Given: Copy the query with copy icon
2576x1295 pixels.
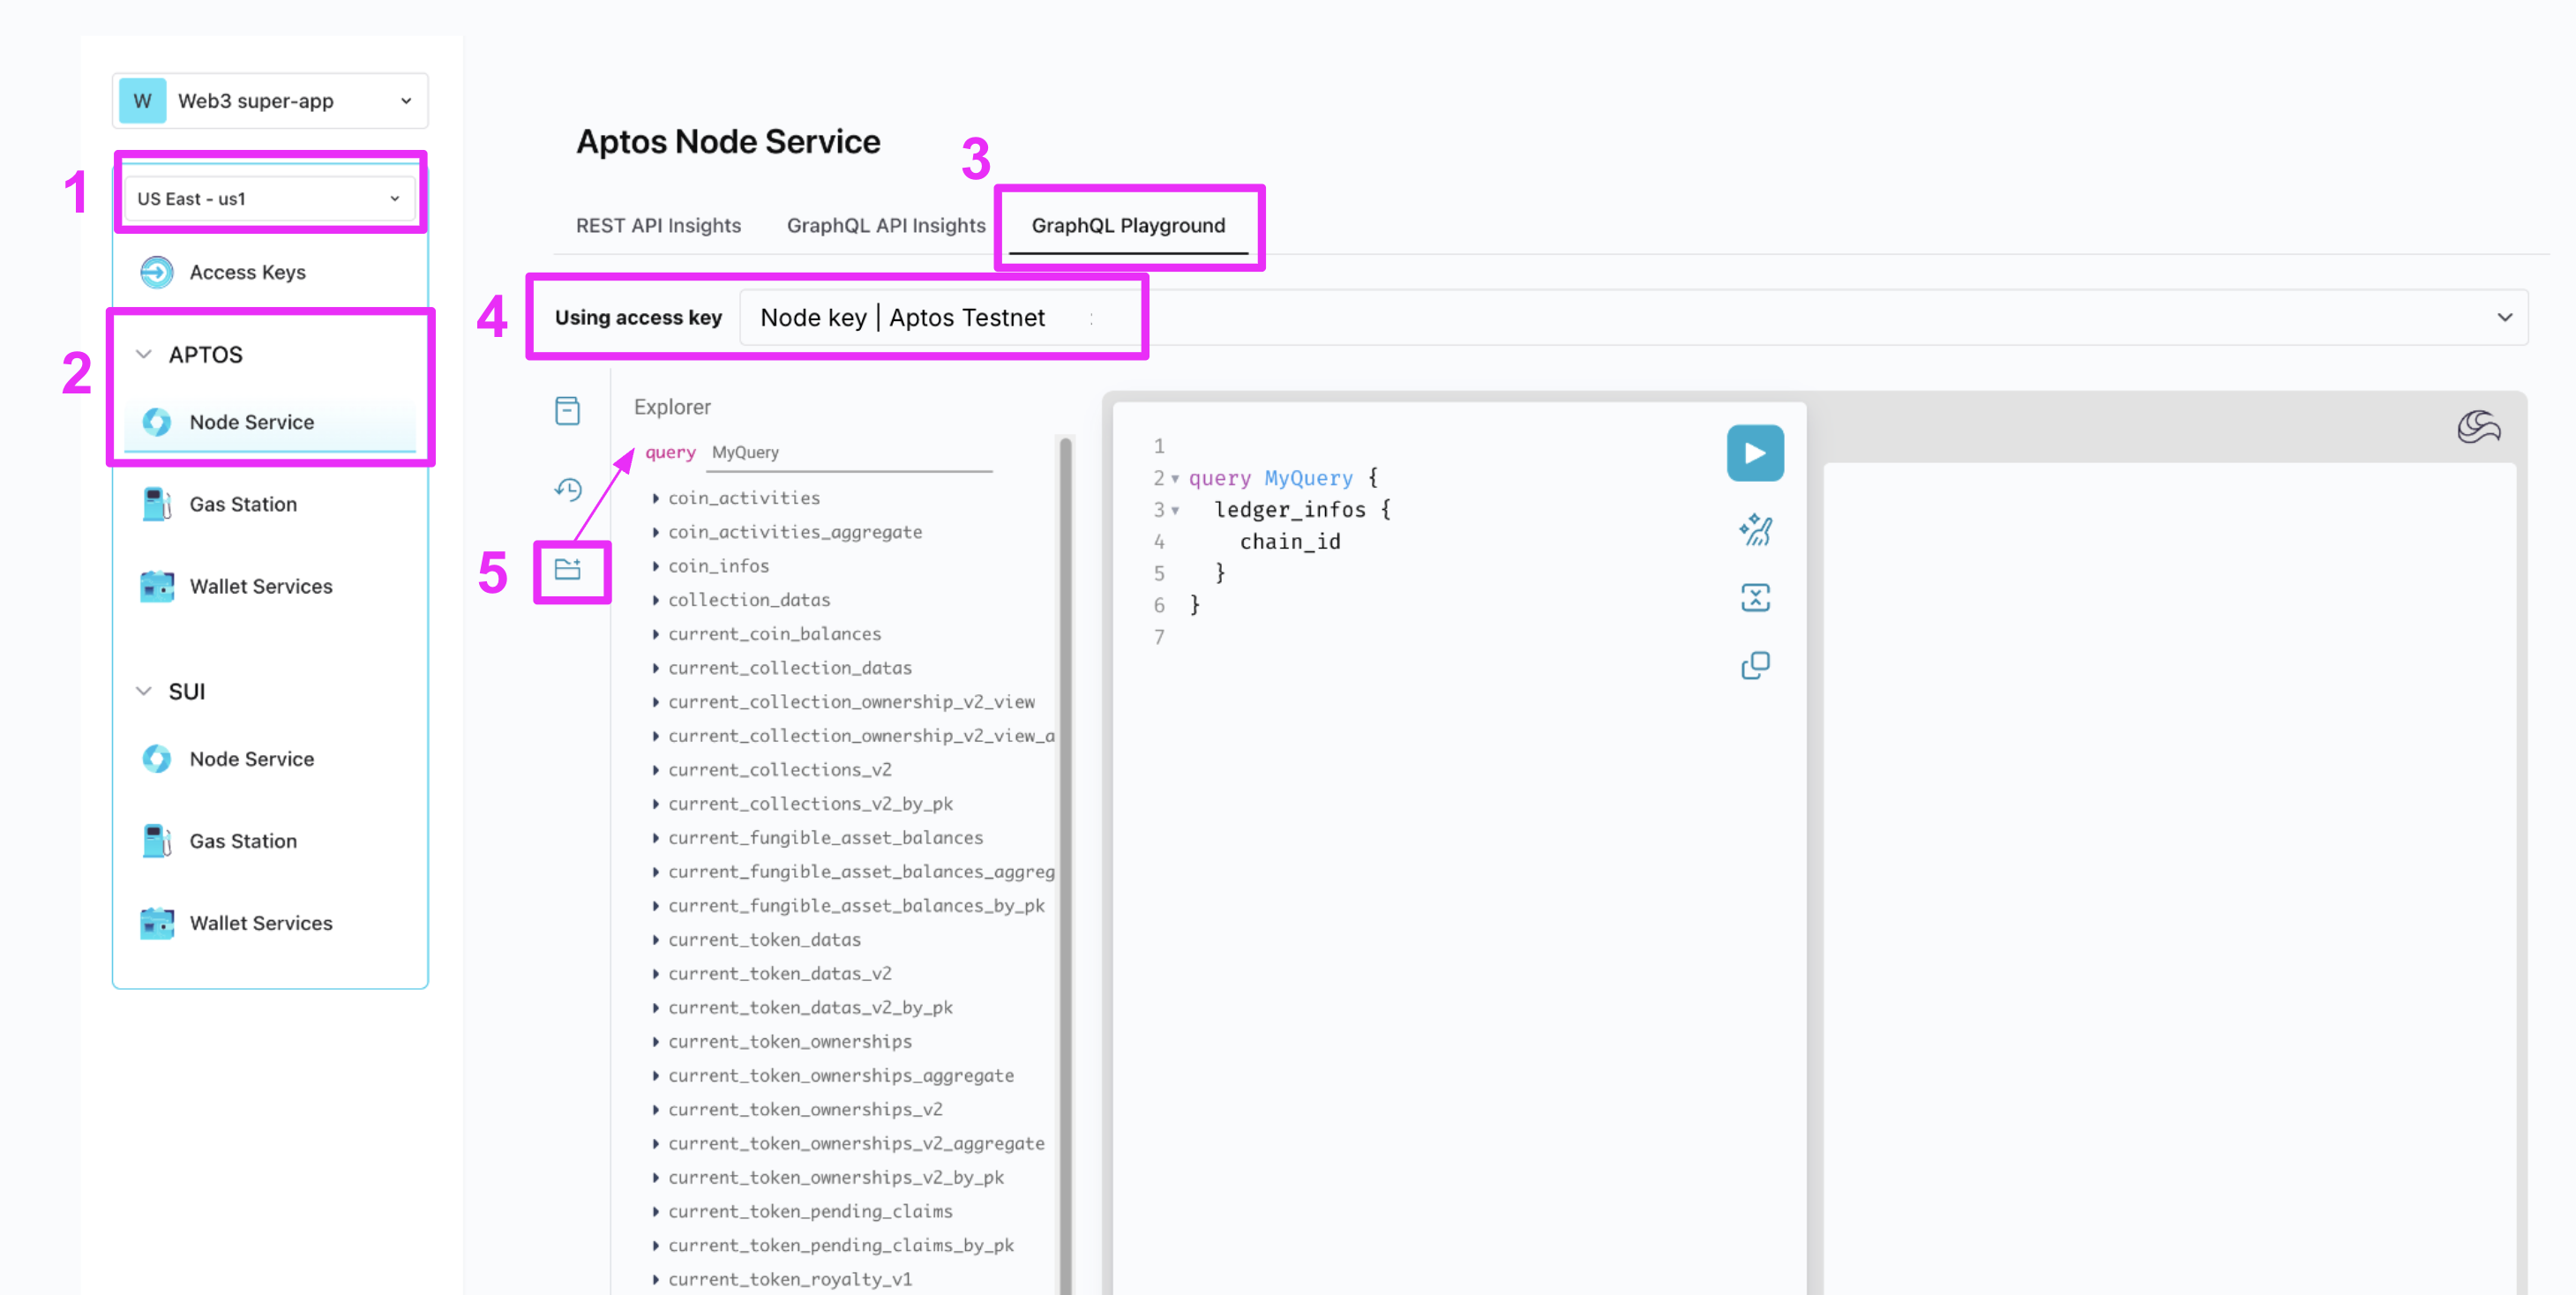Looking at the screenshot, I should tap(1754, 665).
